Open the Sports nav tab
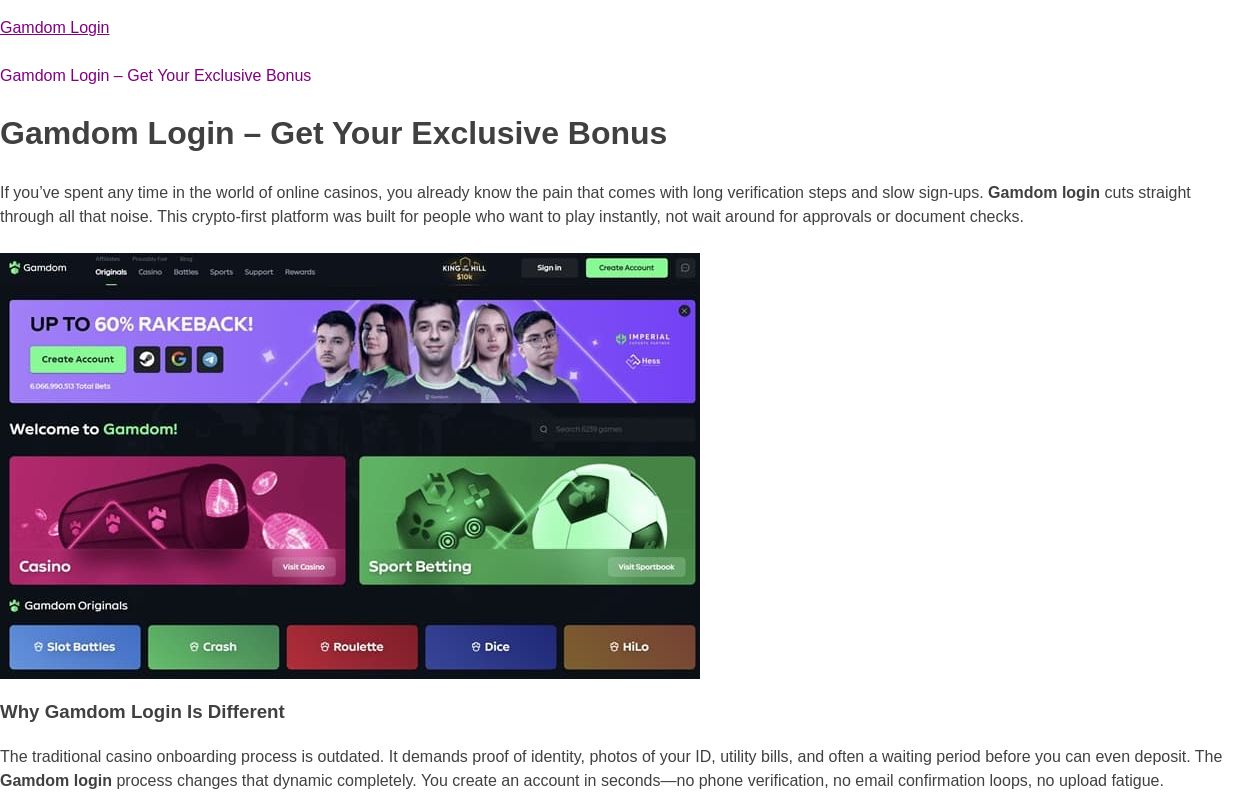The height and width of the screenshot is (800, 1240). (221, 272)
